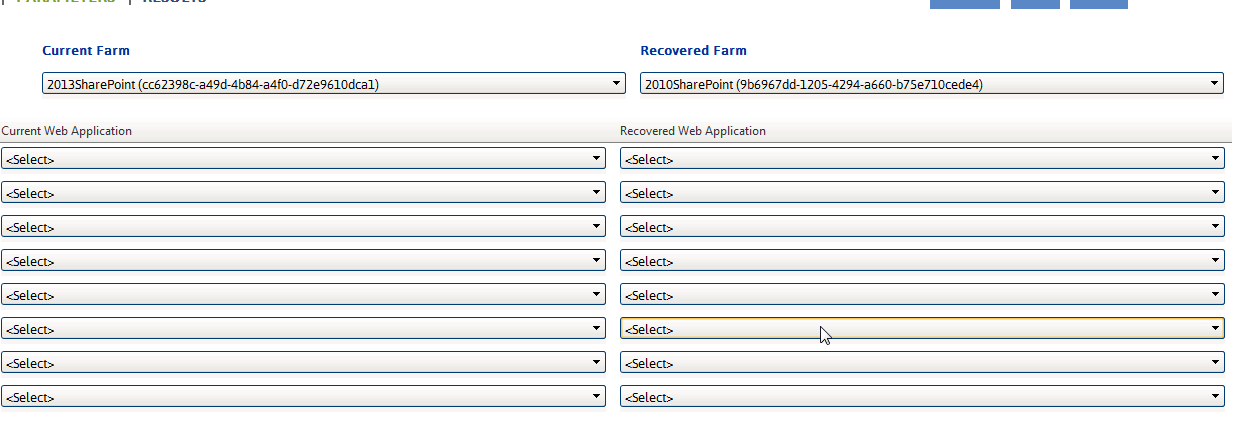1257x422 pixels.
Task: Open the Current Farm dropdown showing 2013SharePoint
Action: [334, 84]
